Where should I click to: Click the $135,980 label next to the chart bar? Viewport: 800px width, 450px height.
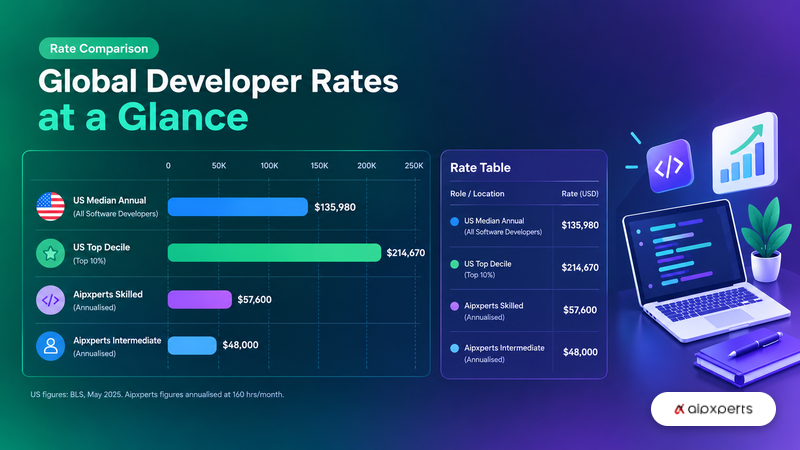click(x=335, y=207)
